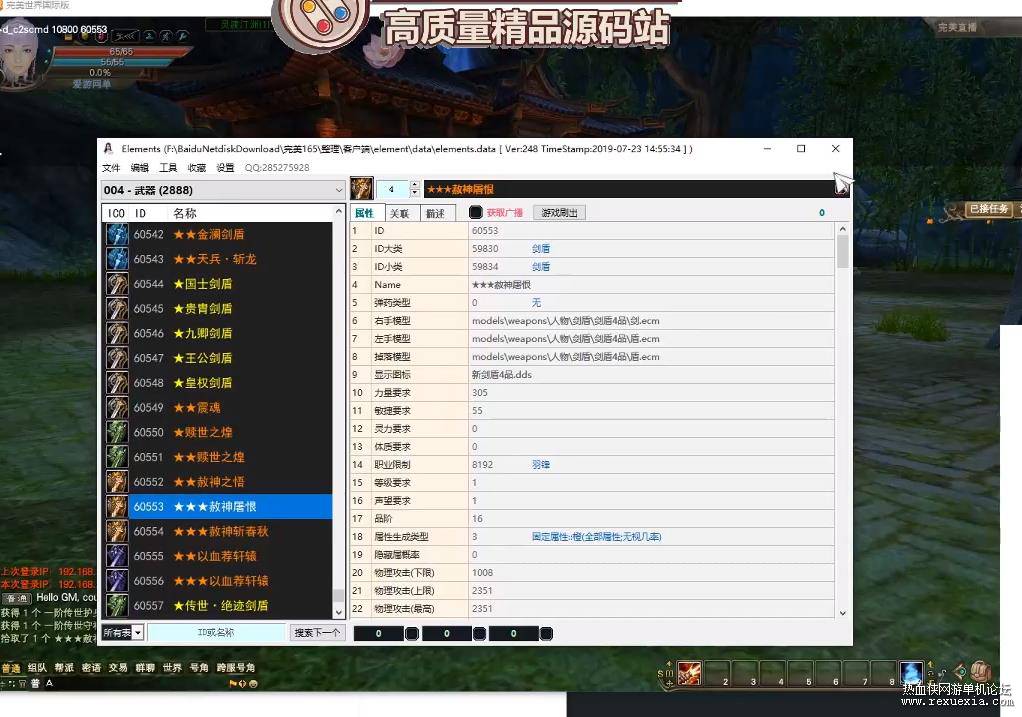Click the icon of item 60557 传世·绝迹剑盾
The height and width of the screenshot is (717, 1022).
117,606
